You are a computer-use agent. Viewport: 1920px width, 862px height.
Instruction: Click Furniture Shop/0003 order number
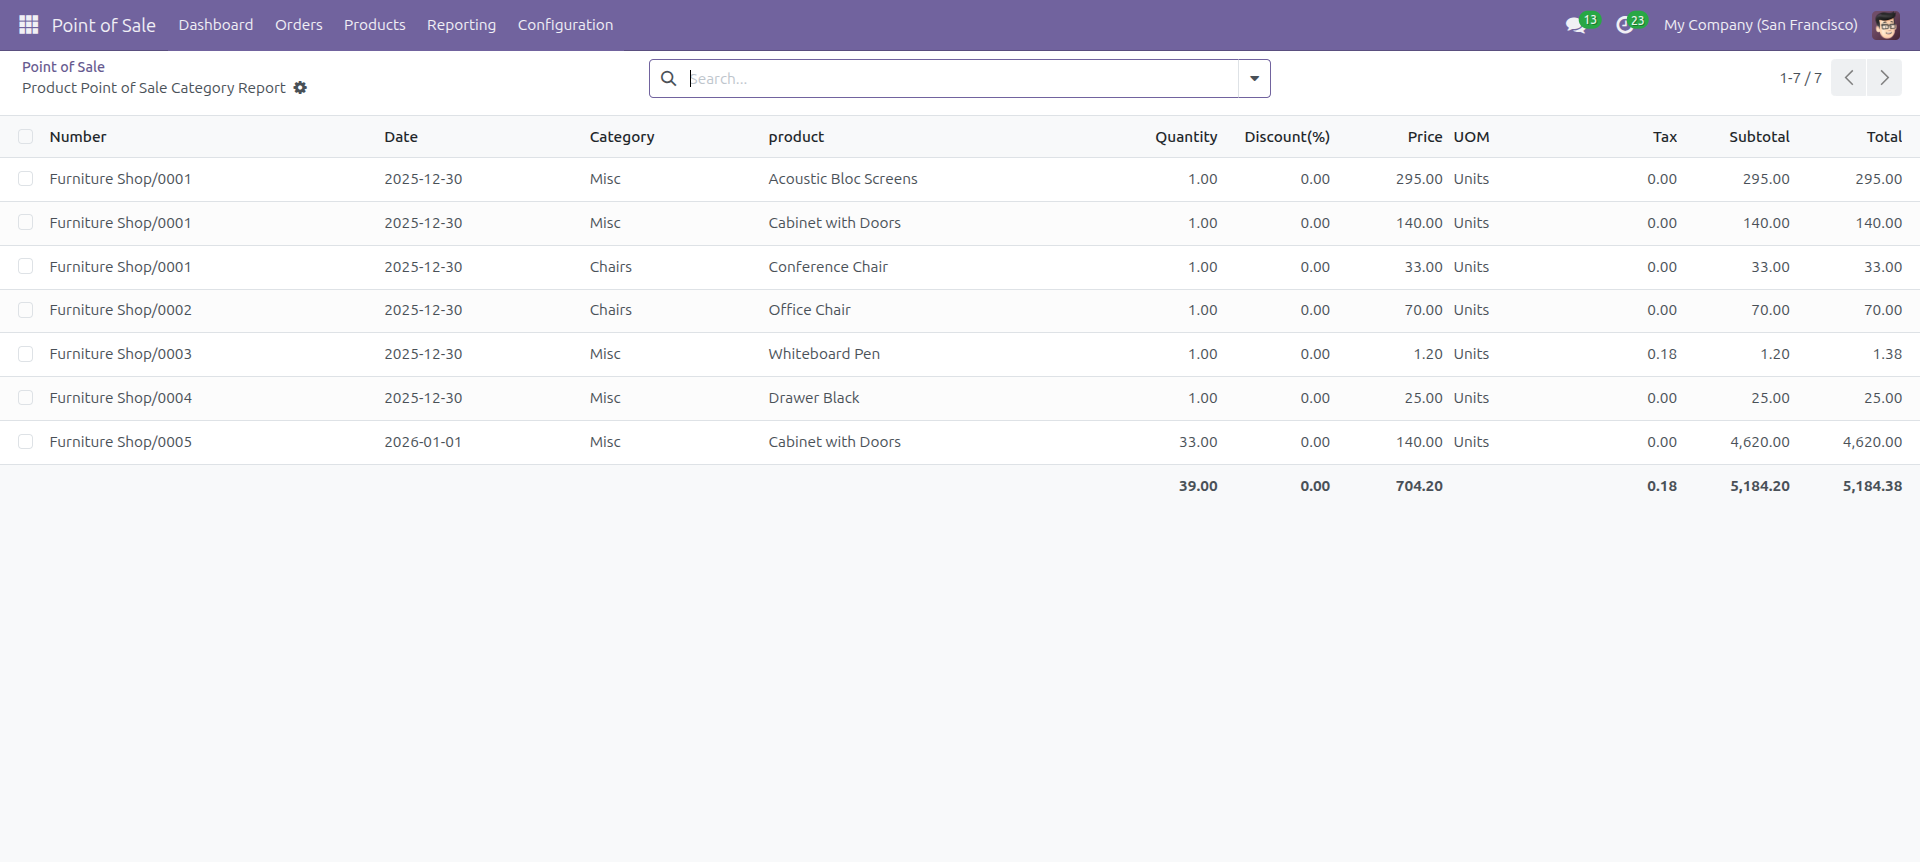pos(121,354)
